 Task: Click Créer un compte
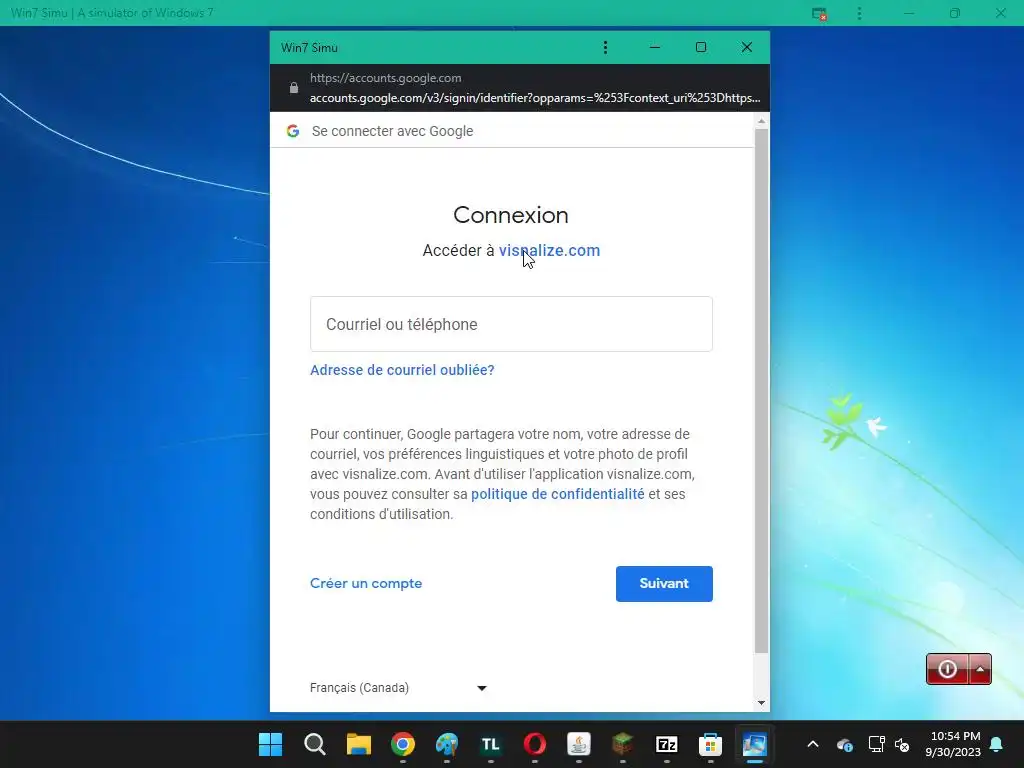(366, 583)
